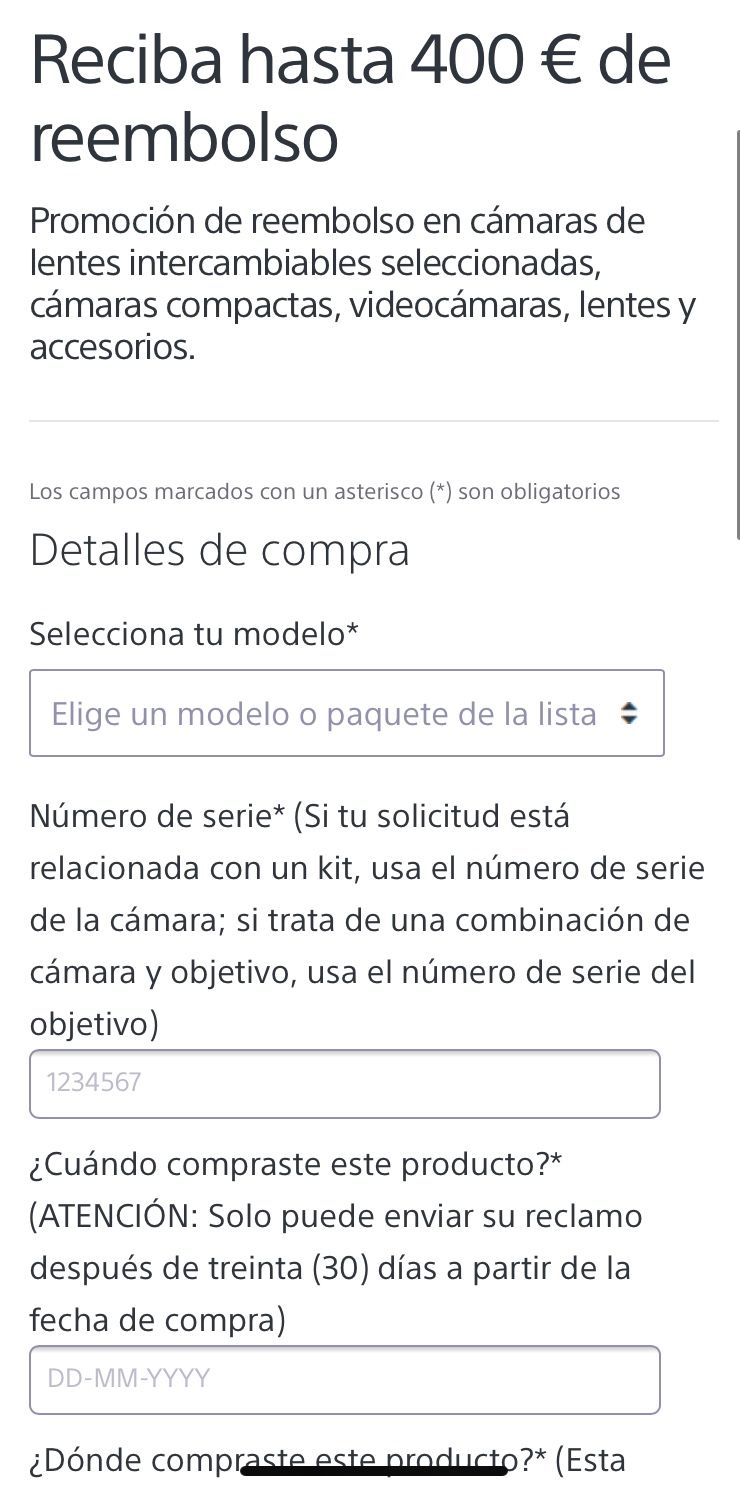Click the 'Detalles de compra' section title
This screenshot has height=1490, width=740.
pyautogui.click(x=220, y=549)
